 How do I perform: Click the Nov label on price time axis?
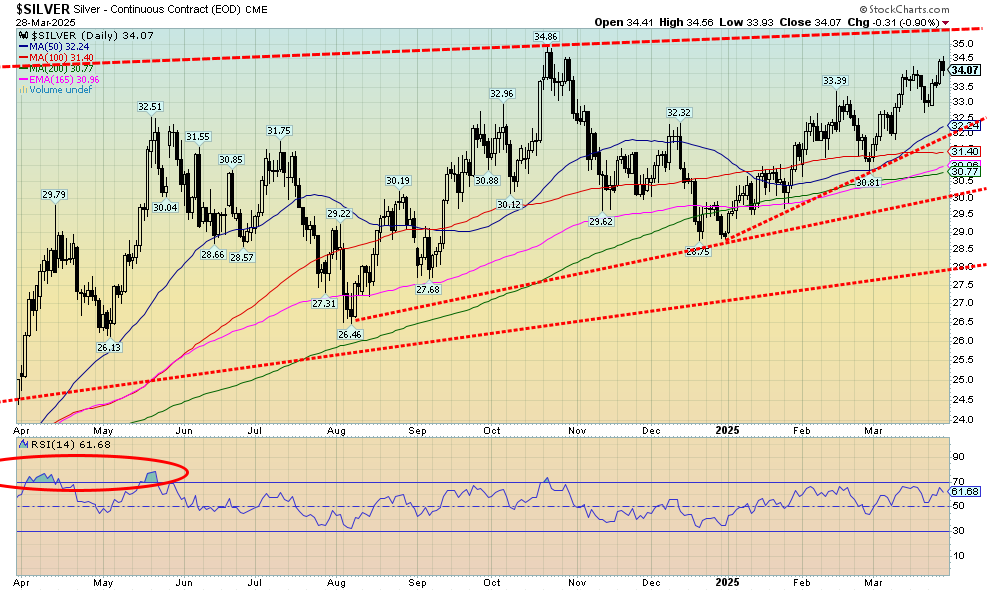579,430
